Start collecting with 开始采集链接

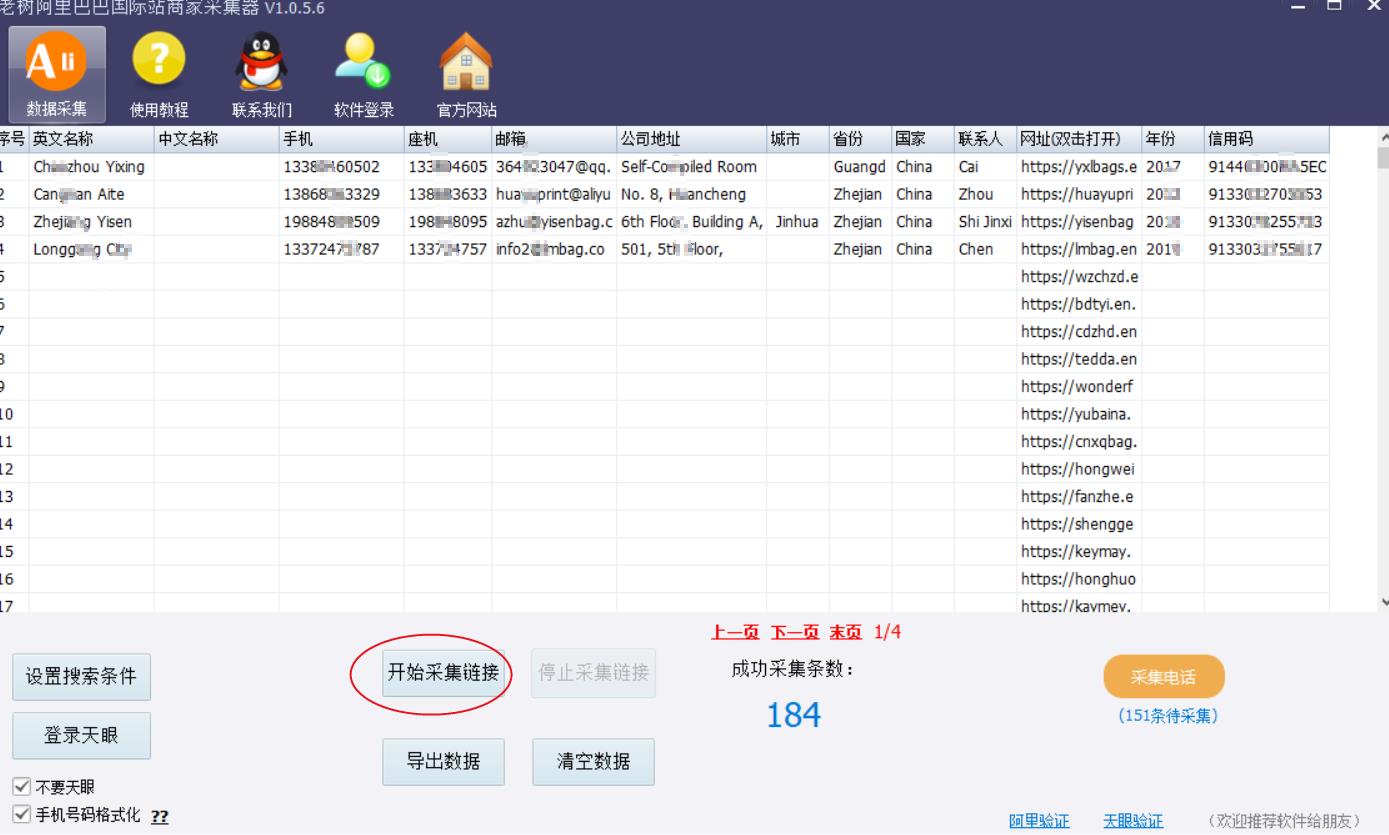(443, 673)
